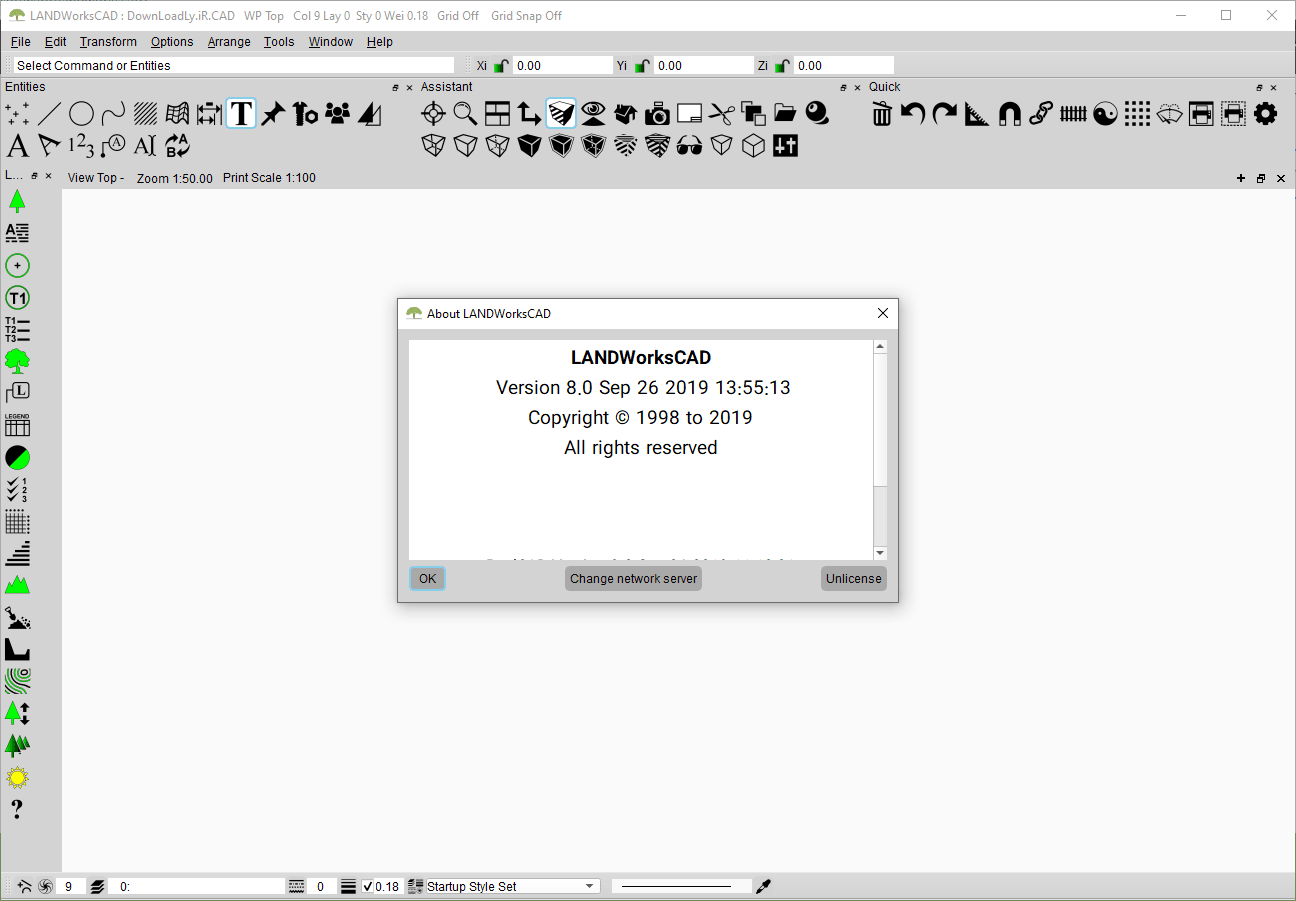Click the line style preview strip in the status bar
The width and height of the screenshot is (1296, 901).
click(x=681, y=885)
